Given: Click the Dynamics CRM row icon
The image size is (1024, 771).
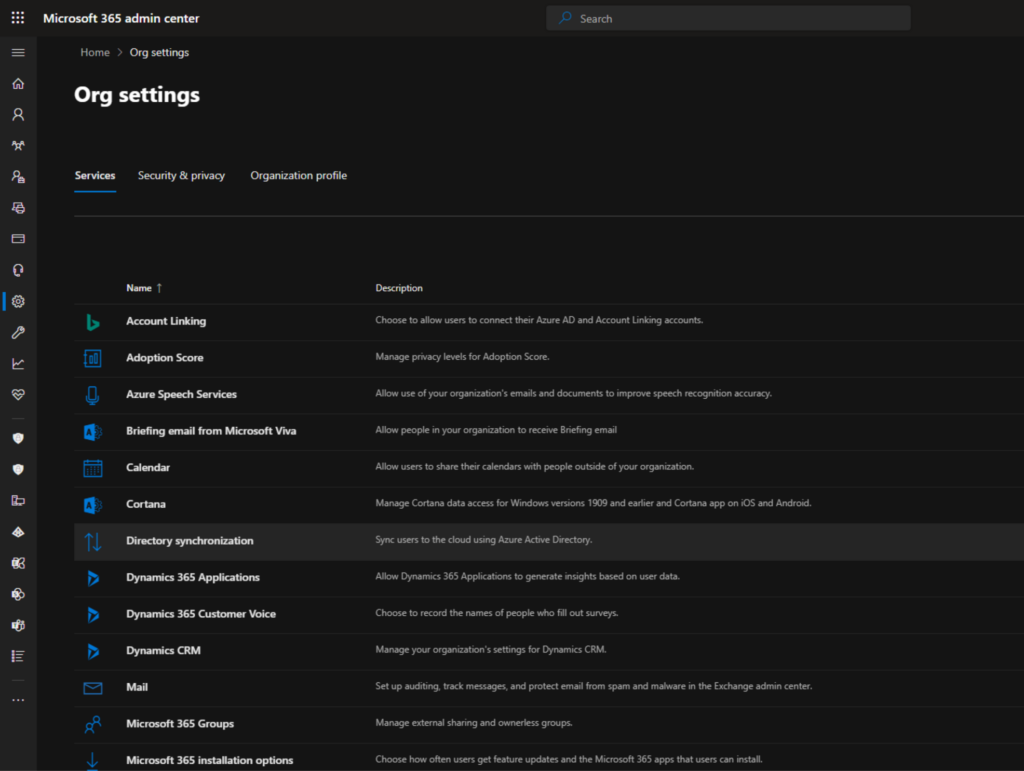Looking at the screenshot, I should pos(93,651).
